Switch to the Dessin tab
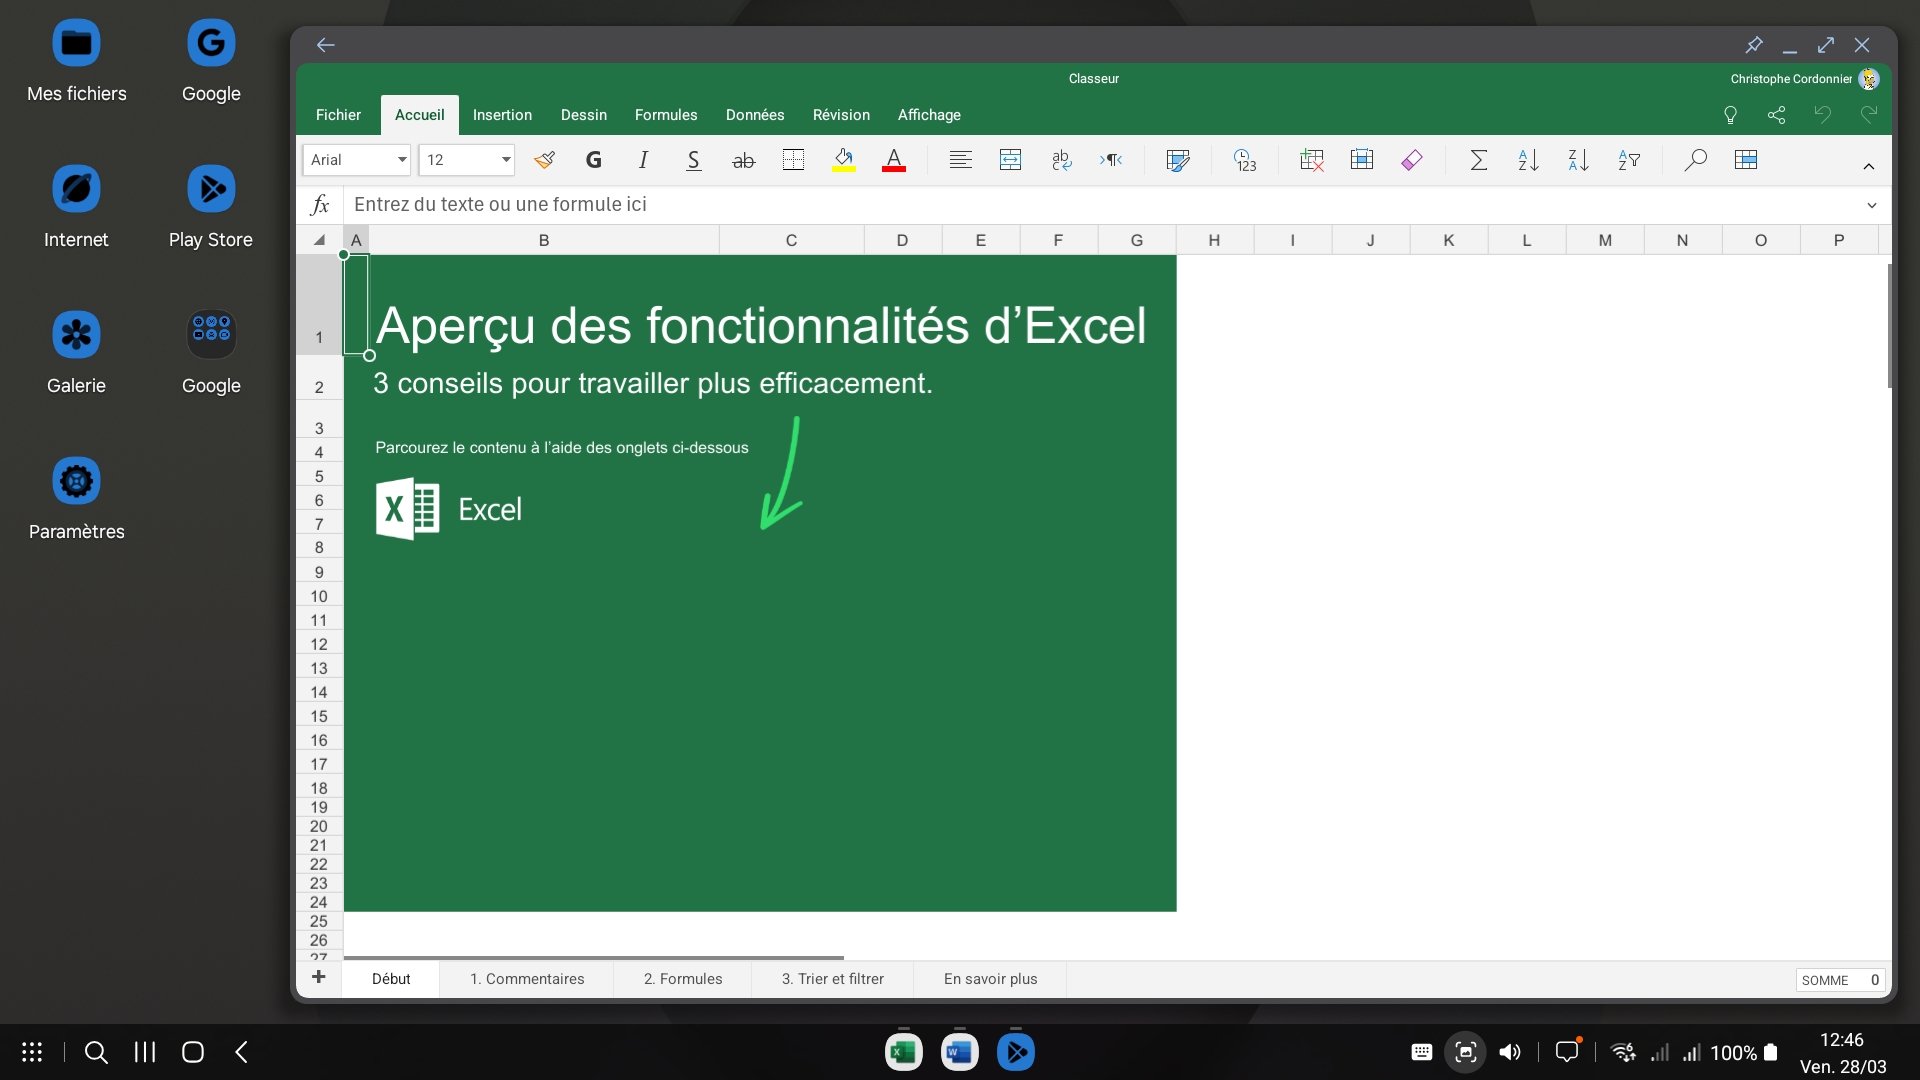 coord(584,115)
